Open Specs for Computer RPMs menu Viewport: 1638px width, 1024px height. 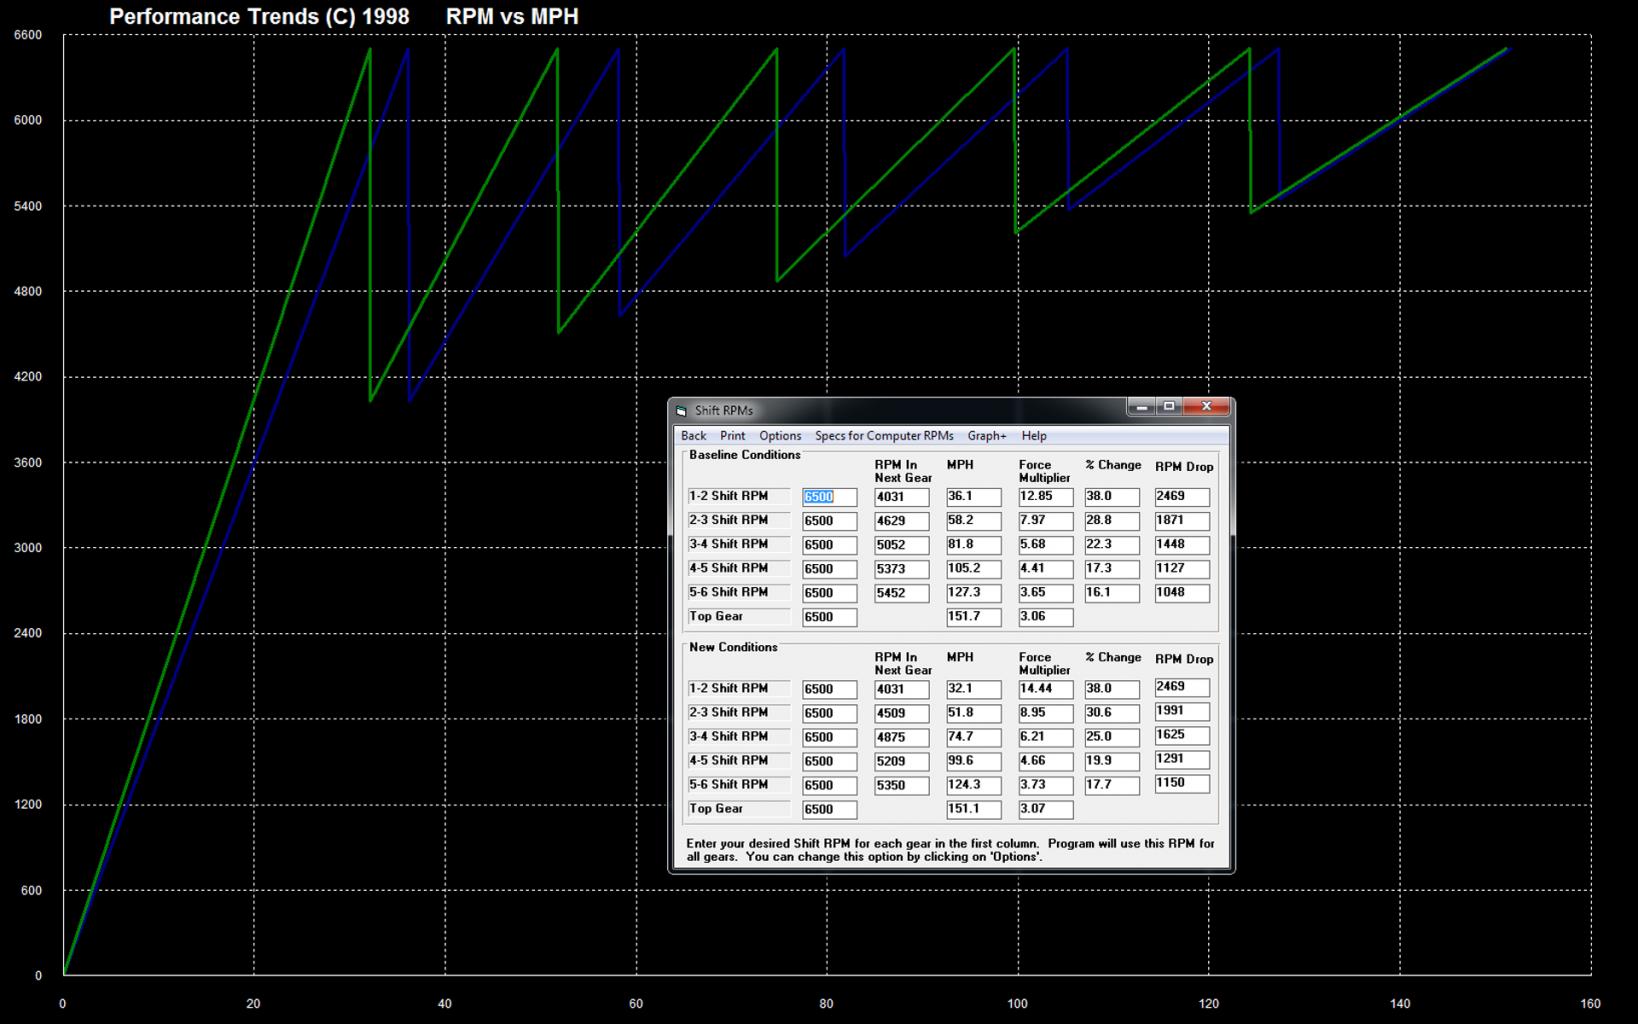(x=884, y=436)
